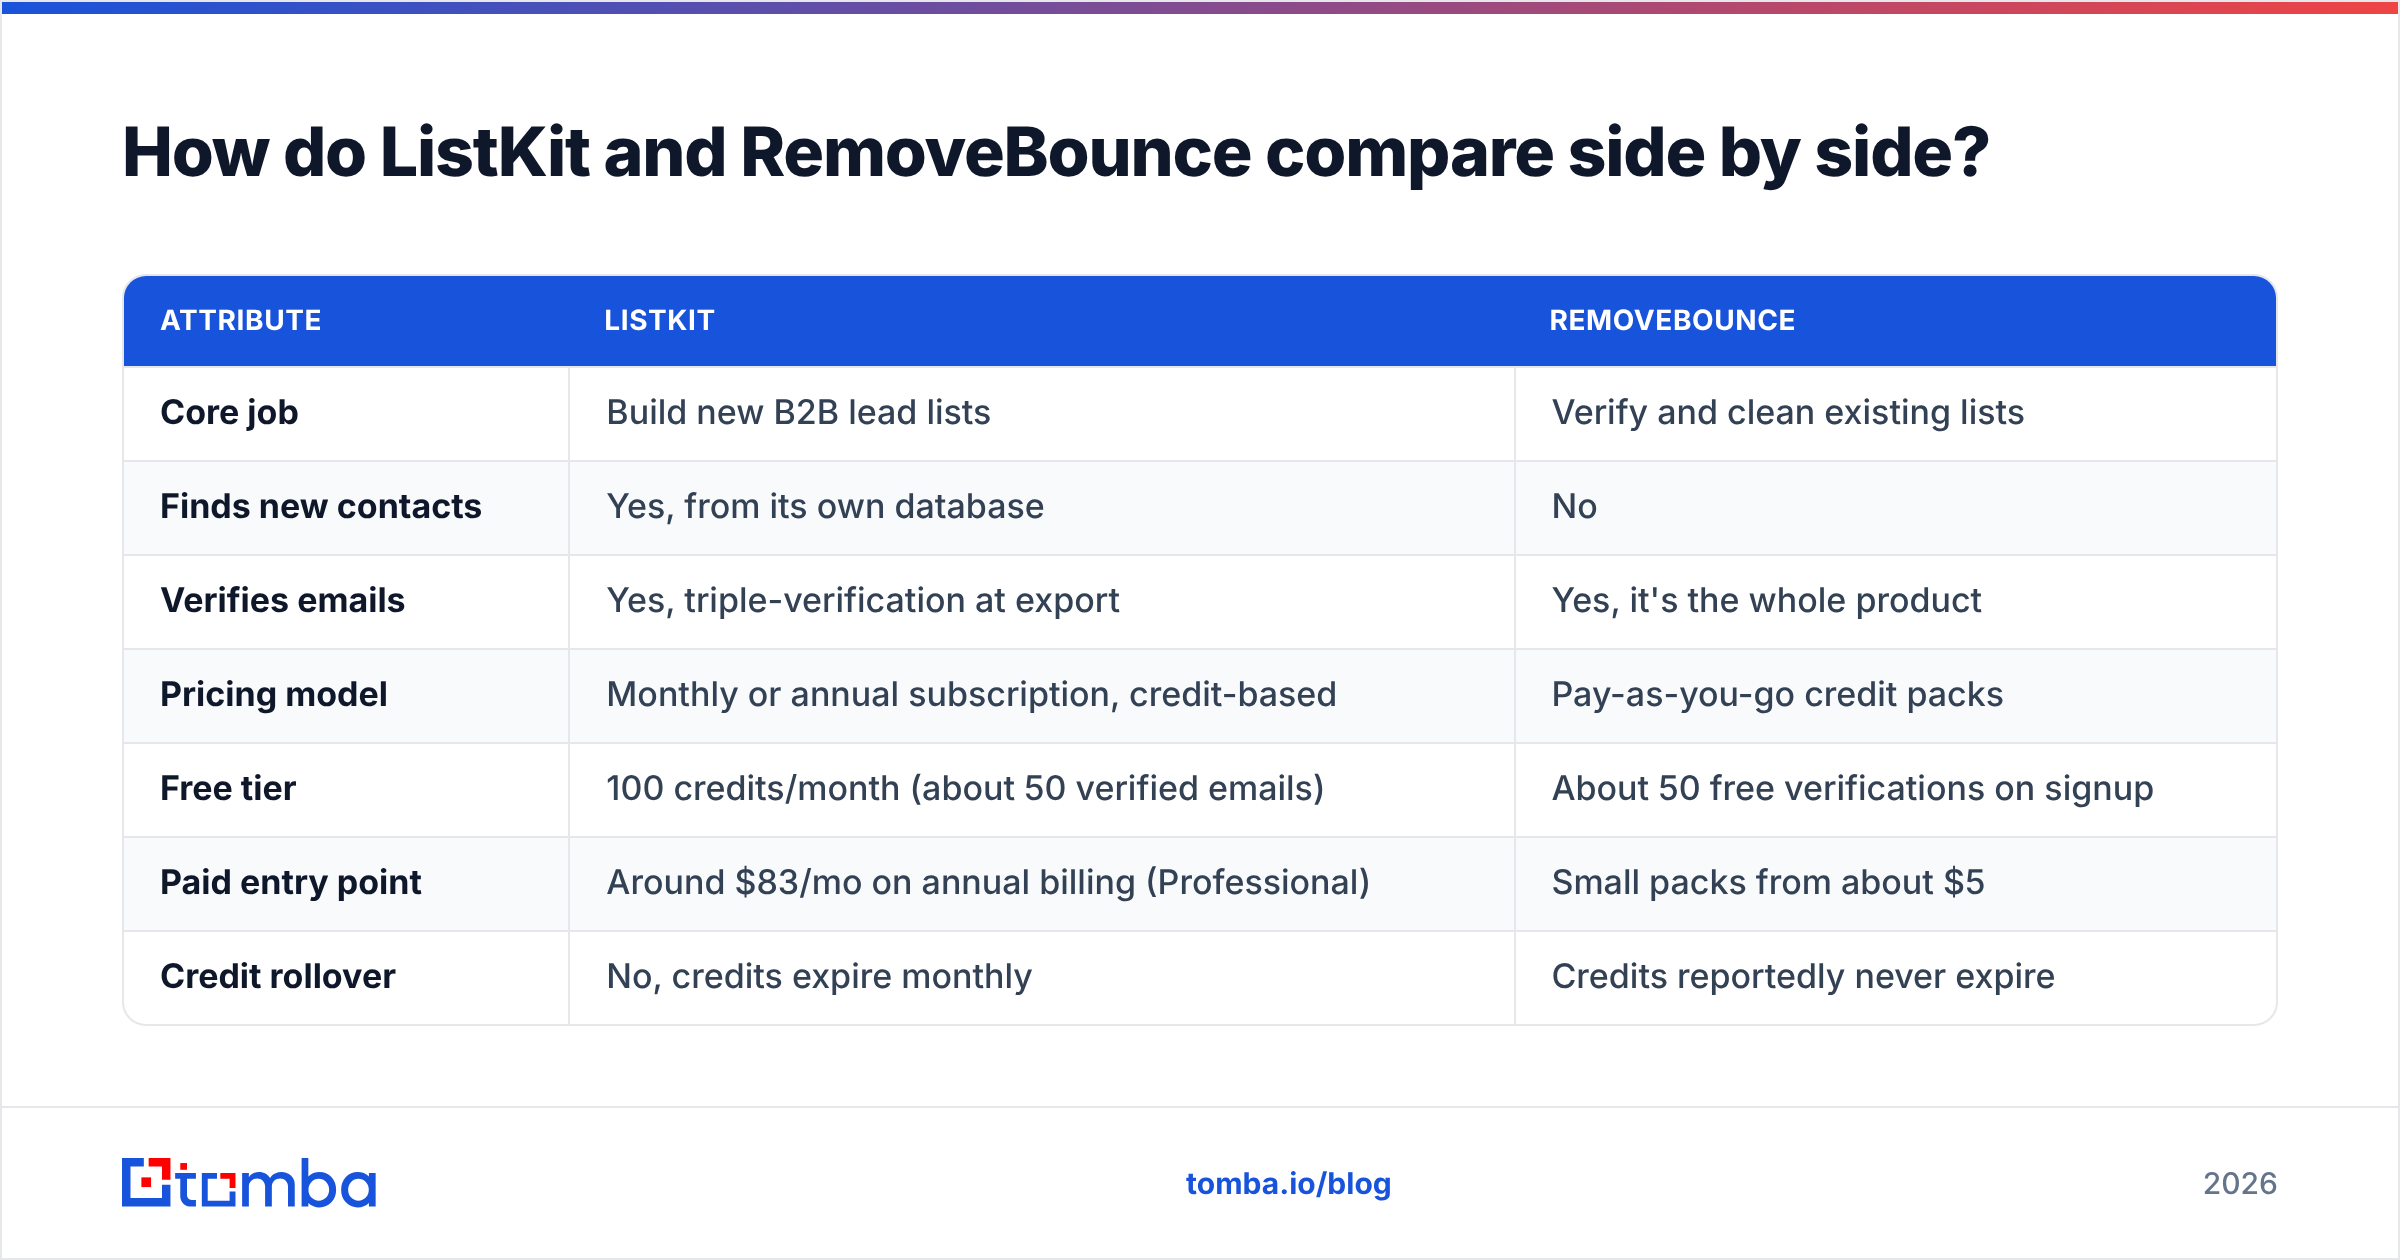Select the 'Verifies emails' row label
The height and width of the screenshot is (1260, 2400).
click(x=283, y=600)
